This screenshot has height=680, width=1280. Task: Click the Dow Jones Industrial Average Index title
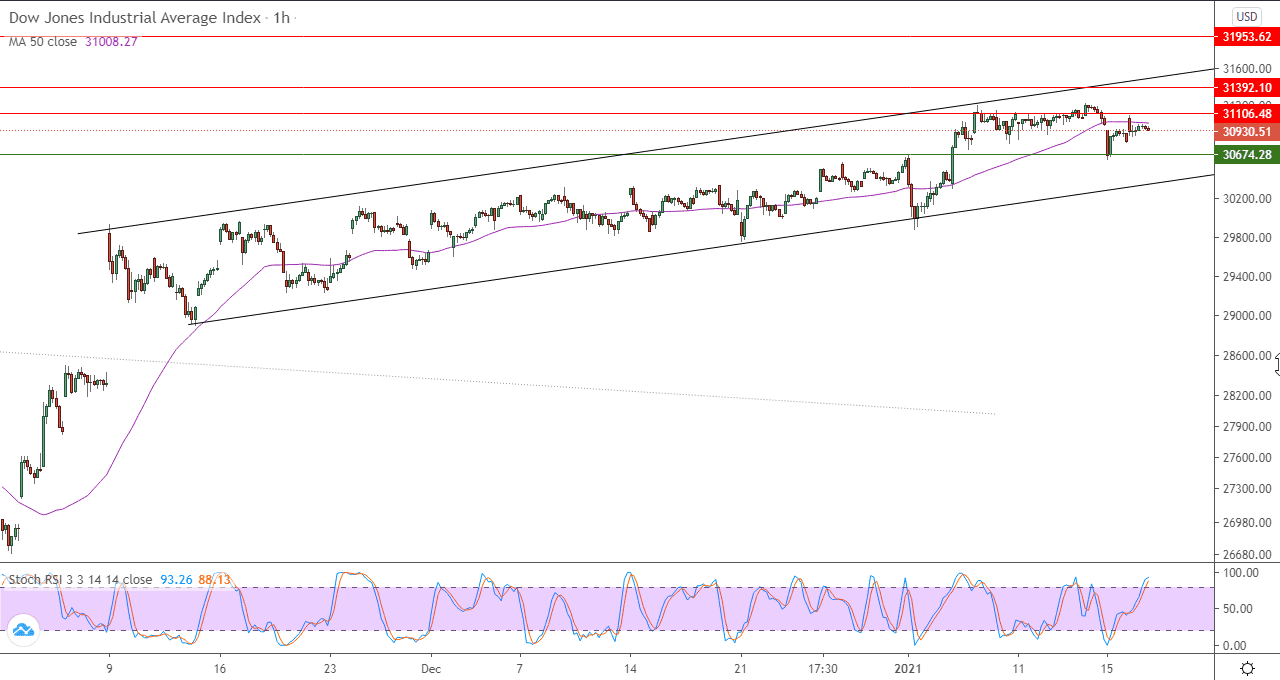click(x=135, y=18)
